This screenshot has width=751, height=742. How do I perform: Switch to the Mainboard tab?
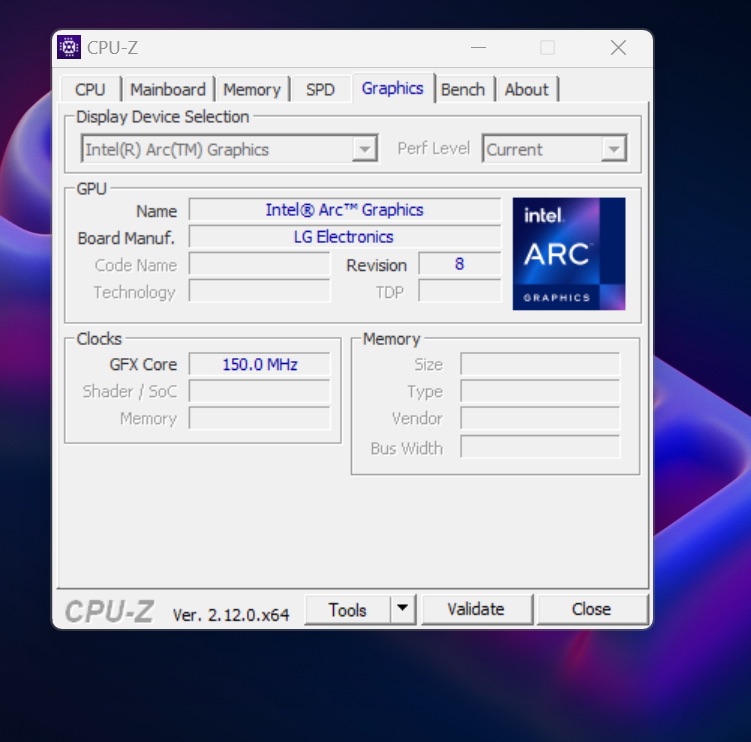167,90
